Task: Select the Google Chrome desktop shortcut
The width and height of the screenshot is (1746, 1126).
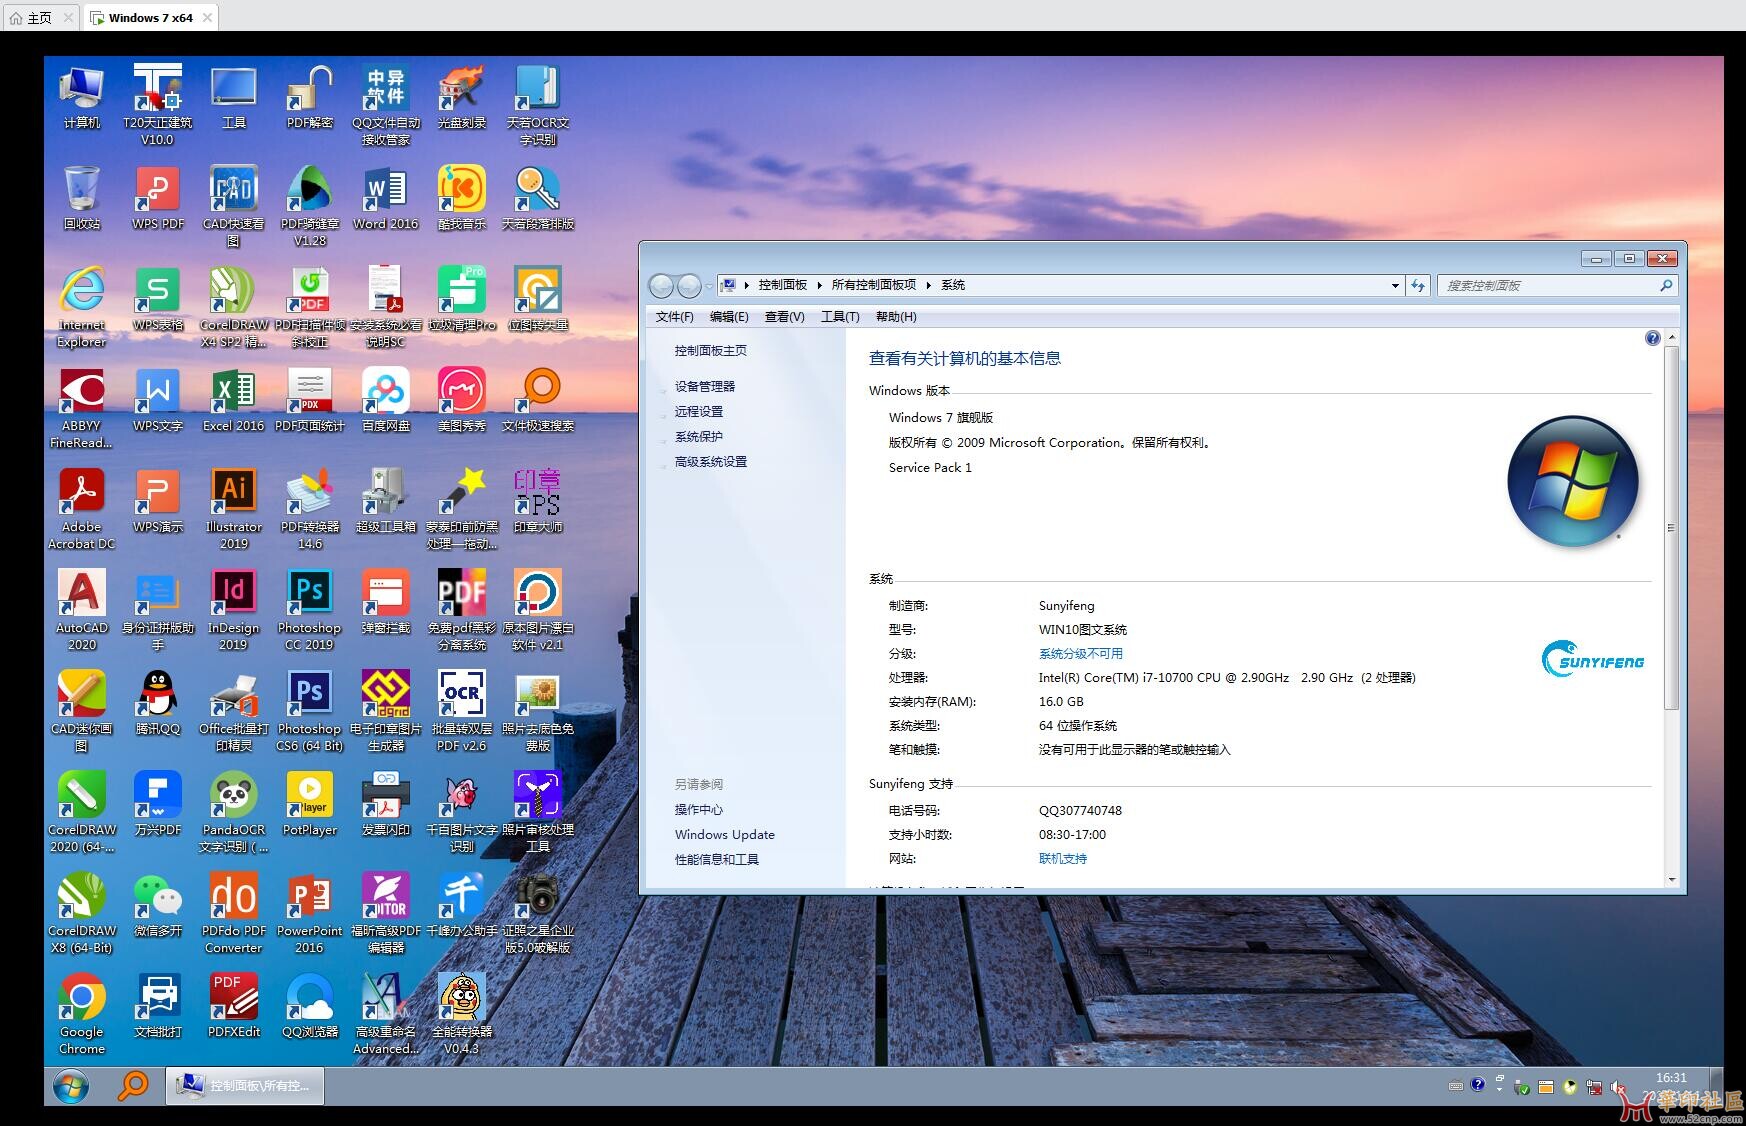Action: [82, 999]
